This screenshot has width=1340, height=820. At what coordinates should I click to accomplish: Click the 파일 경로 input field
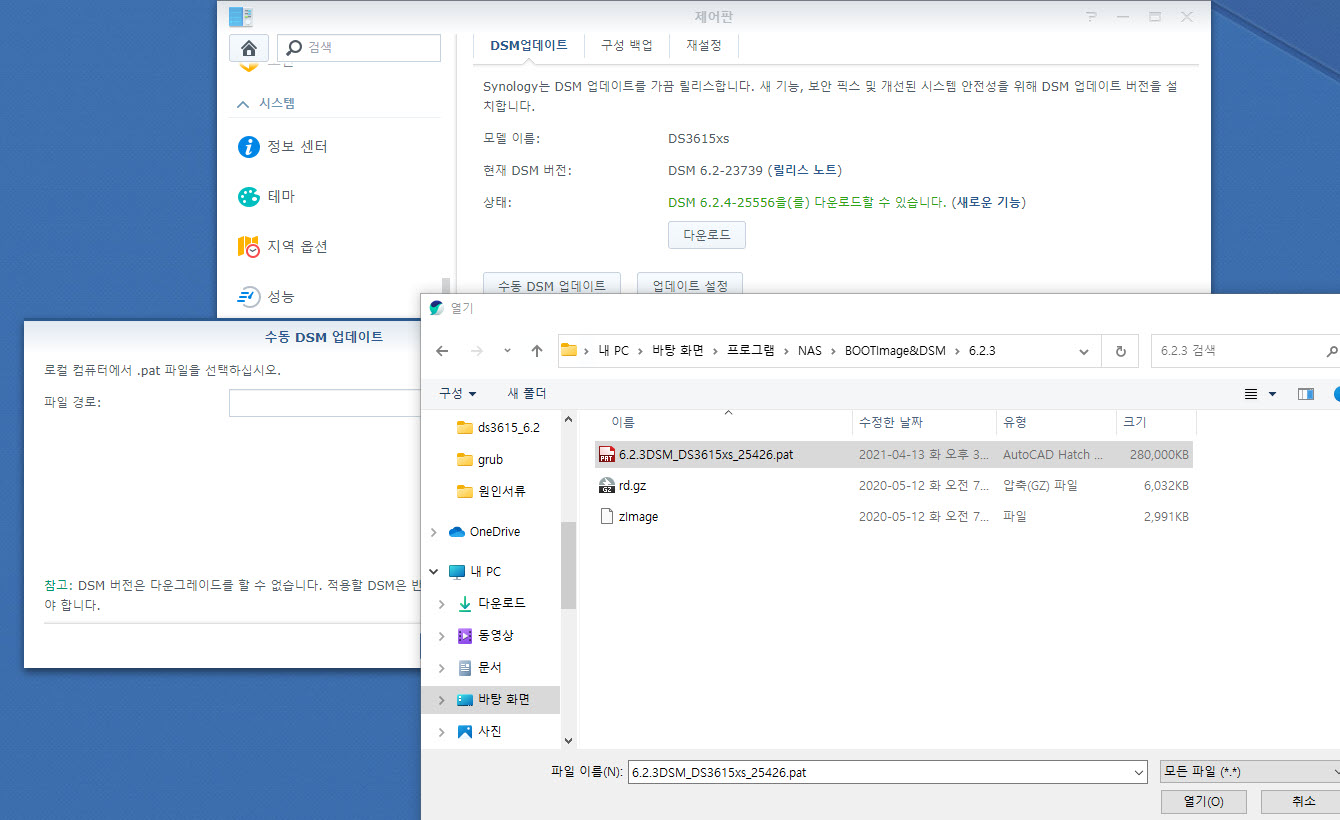click(326, 403)
